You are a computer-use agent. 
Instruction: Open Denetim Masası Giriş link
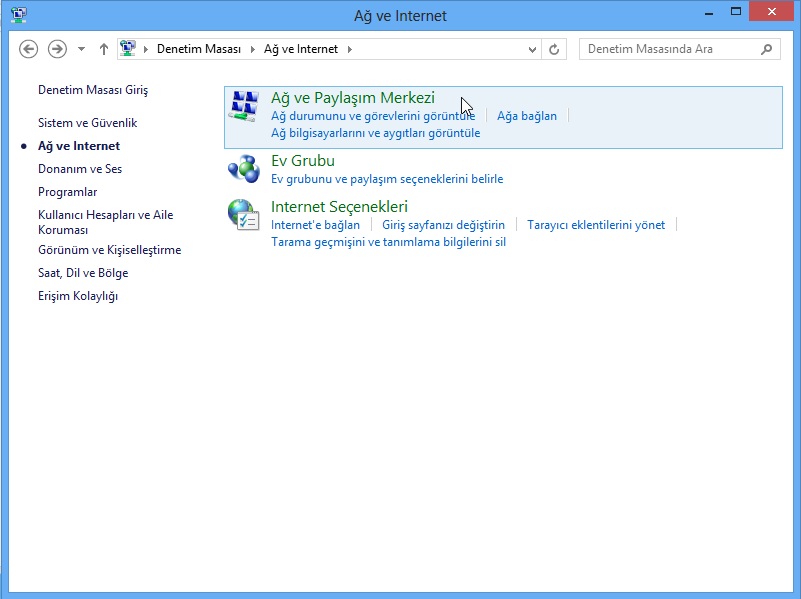[x=93, y=90]
